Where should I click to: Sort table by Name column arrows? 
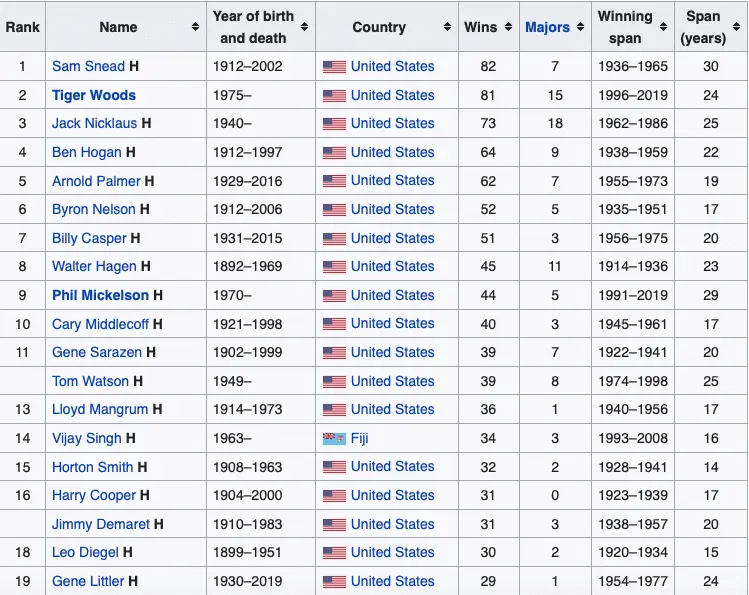195,28
